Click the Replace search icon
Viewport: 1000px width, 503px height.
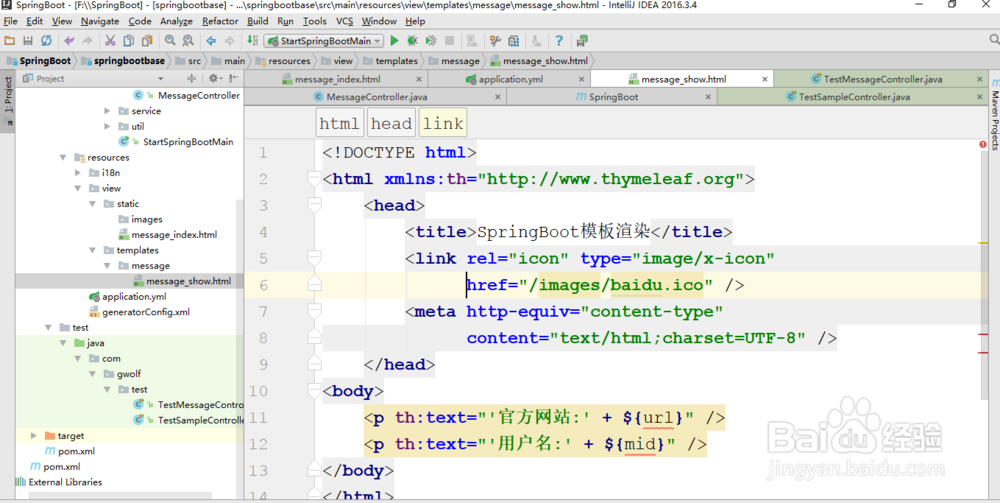click(x=188, y=41)
